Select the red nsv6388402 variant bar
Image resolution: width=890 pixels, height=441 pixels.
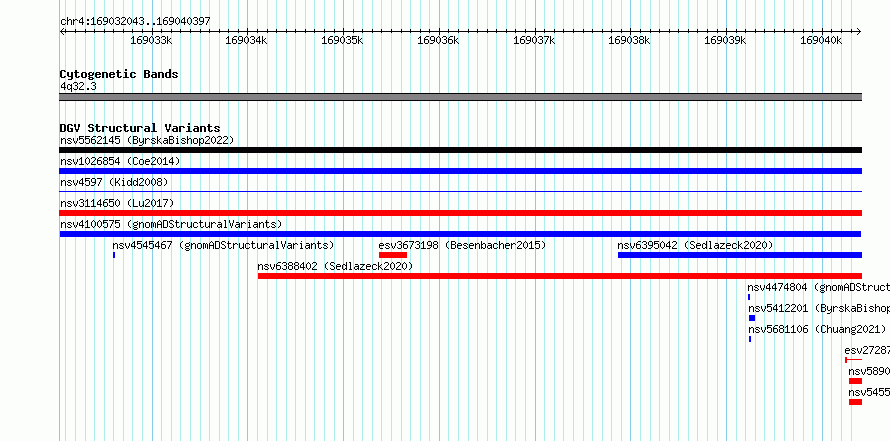pos(560,276)
